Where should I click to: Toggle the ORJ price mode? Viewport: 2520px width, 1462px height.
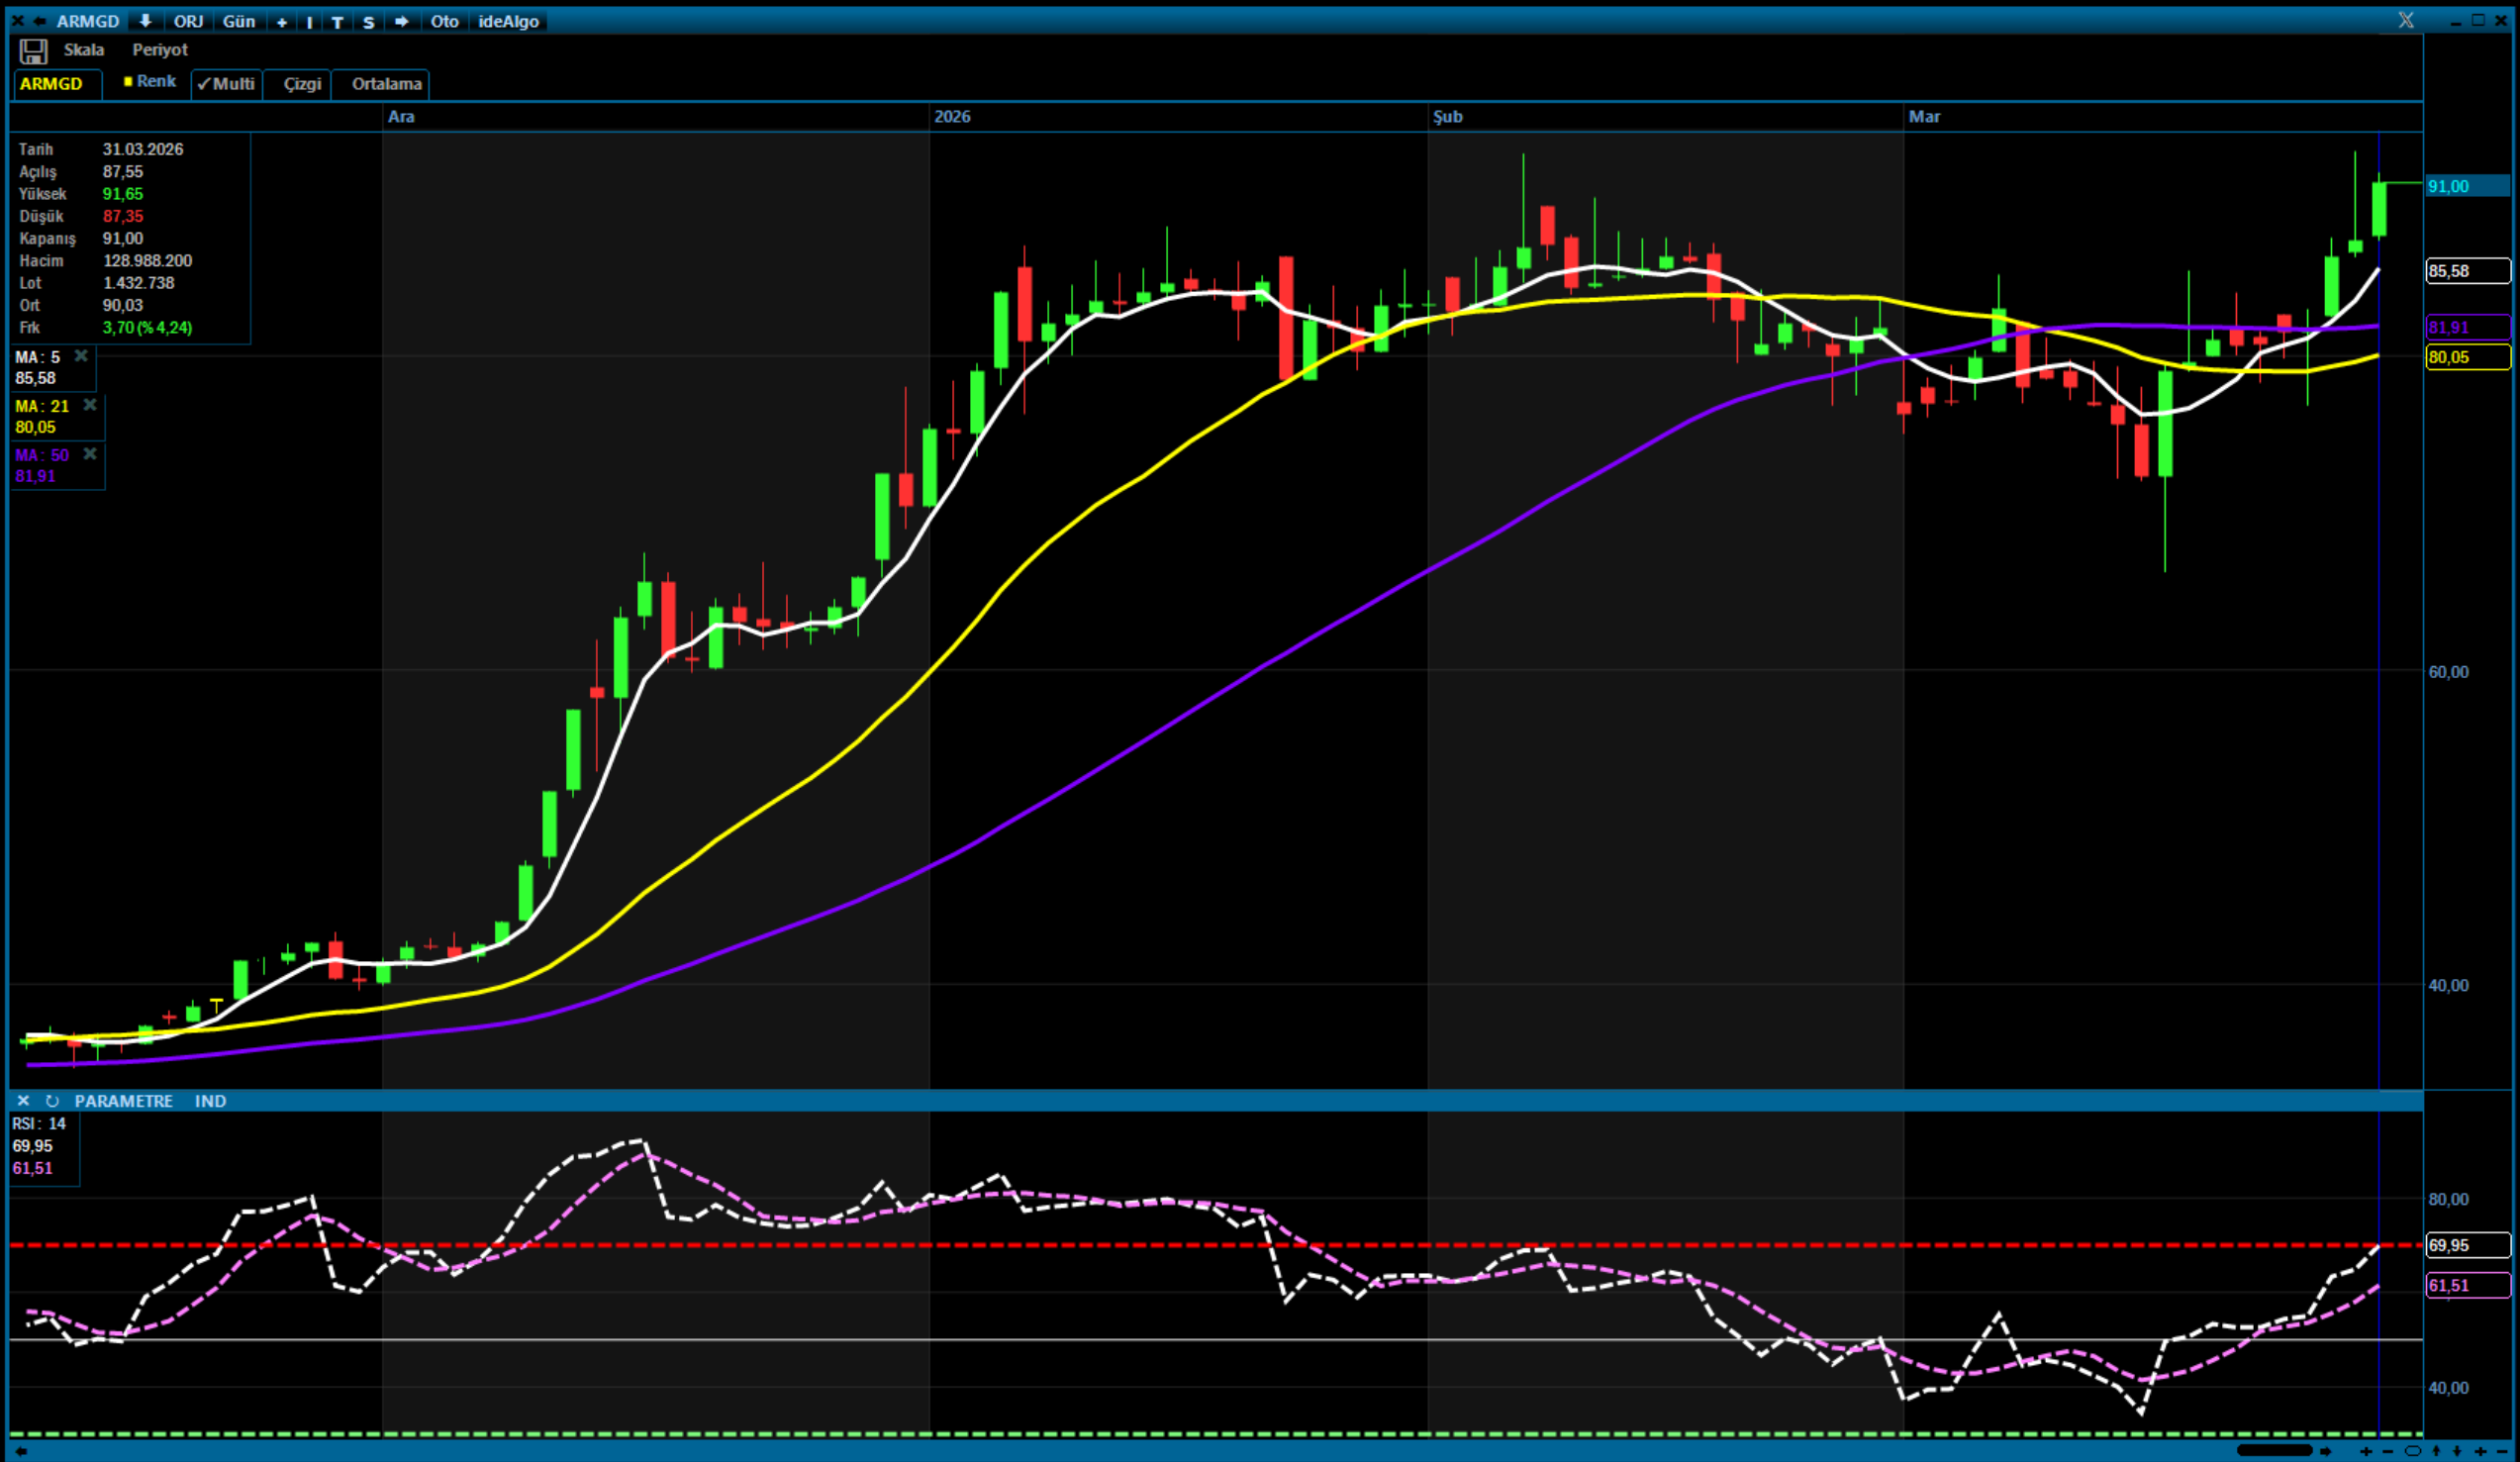point(188,21)
